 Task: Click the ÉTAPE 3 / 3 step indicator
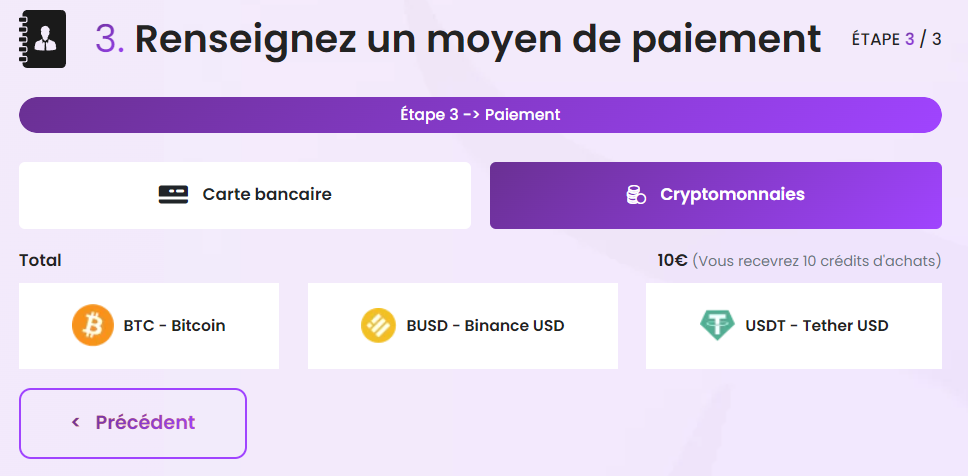[x=896, y=40]
